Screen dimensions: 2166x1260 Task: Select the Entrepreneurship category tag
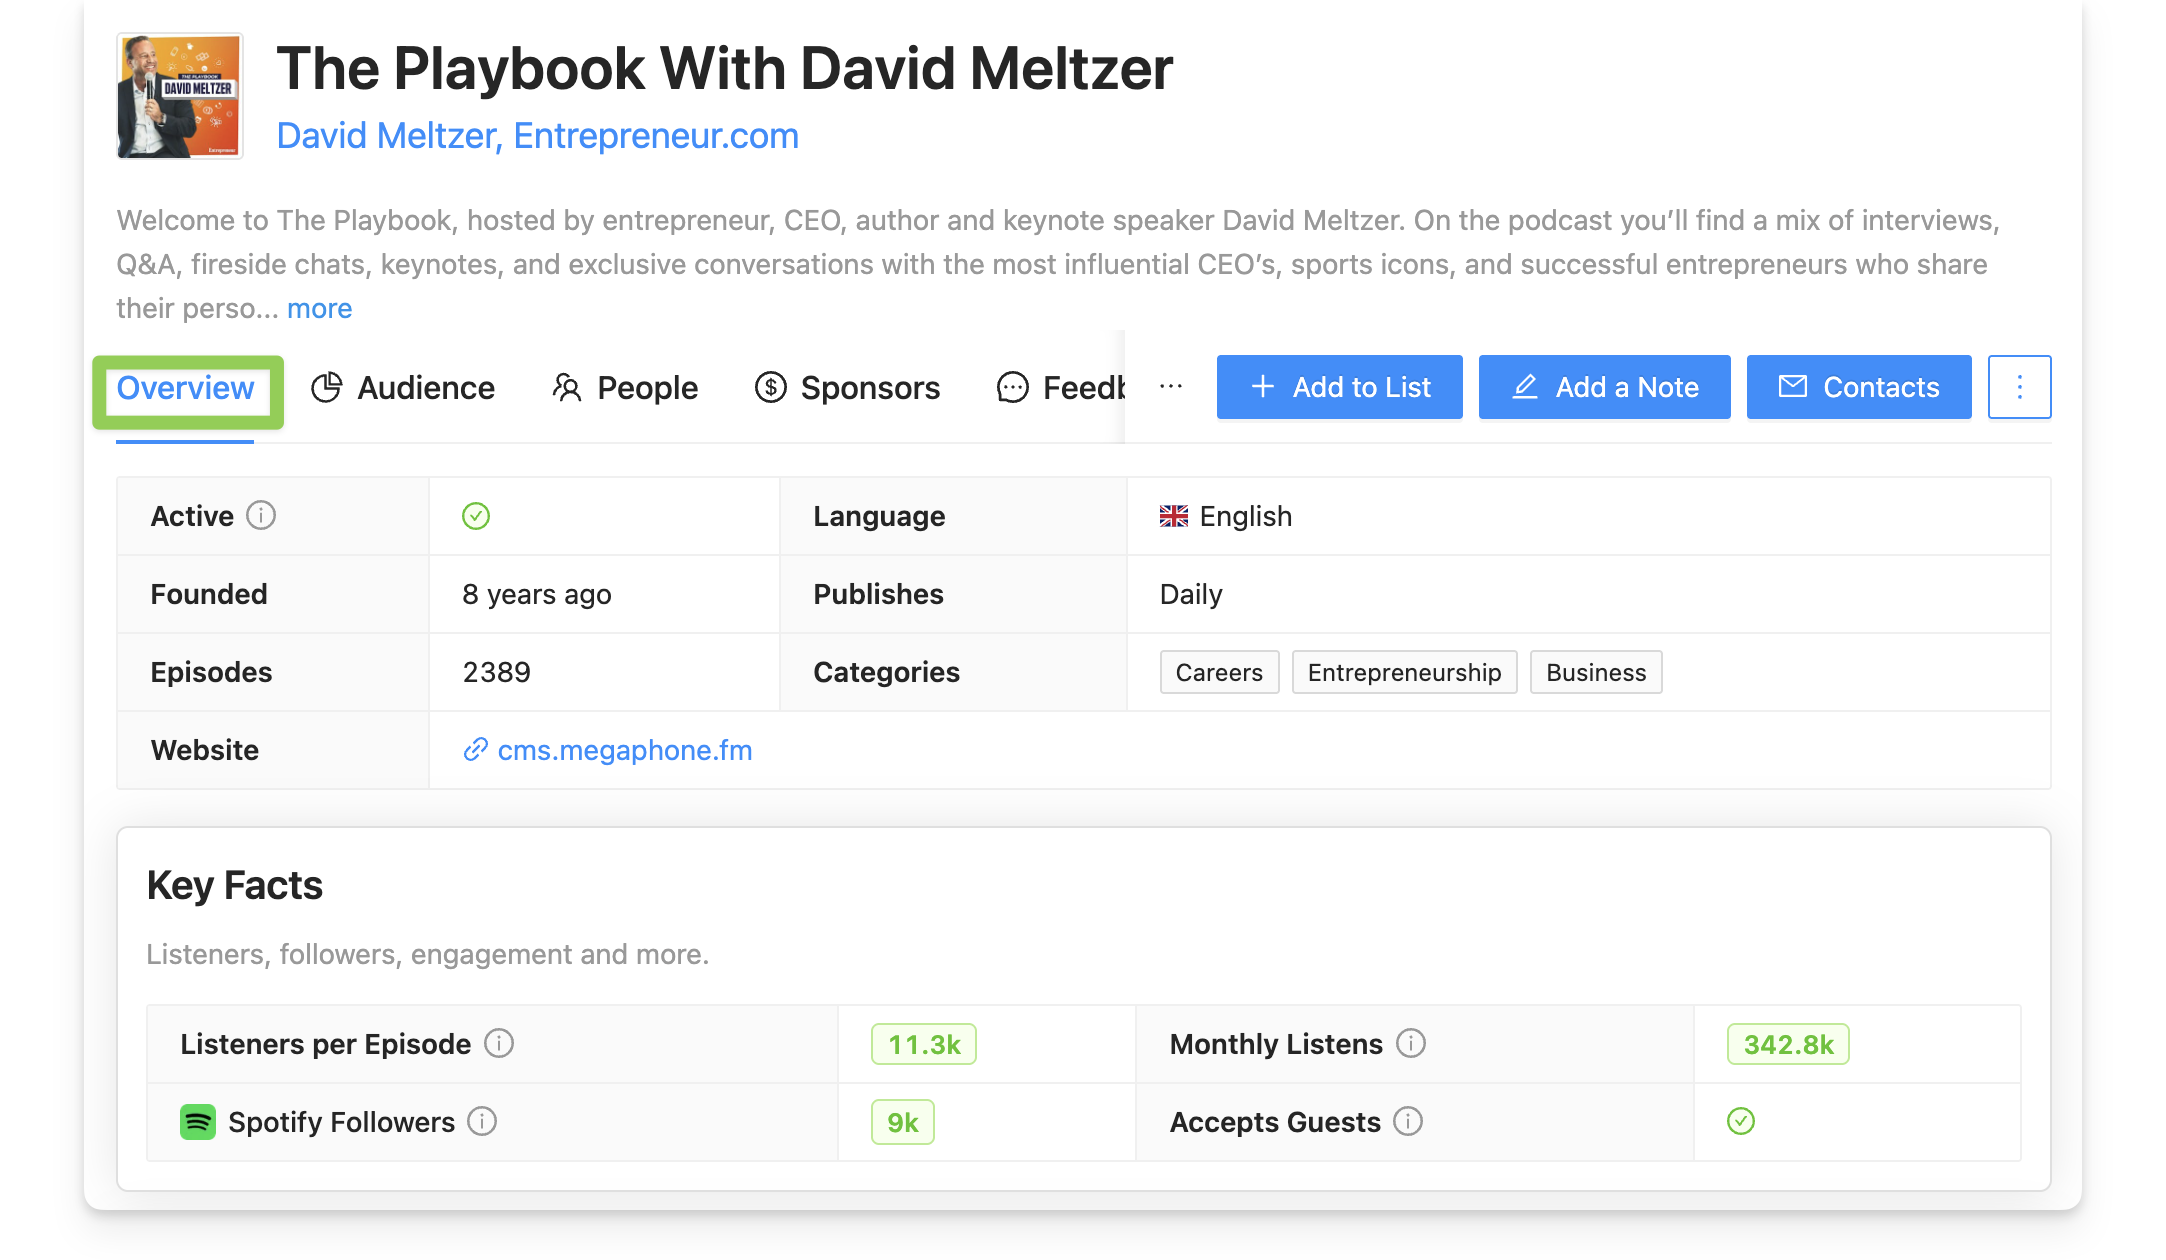pyautogui.click(x=1404, y=672)
